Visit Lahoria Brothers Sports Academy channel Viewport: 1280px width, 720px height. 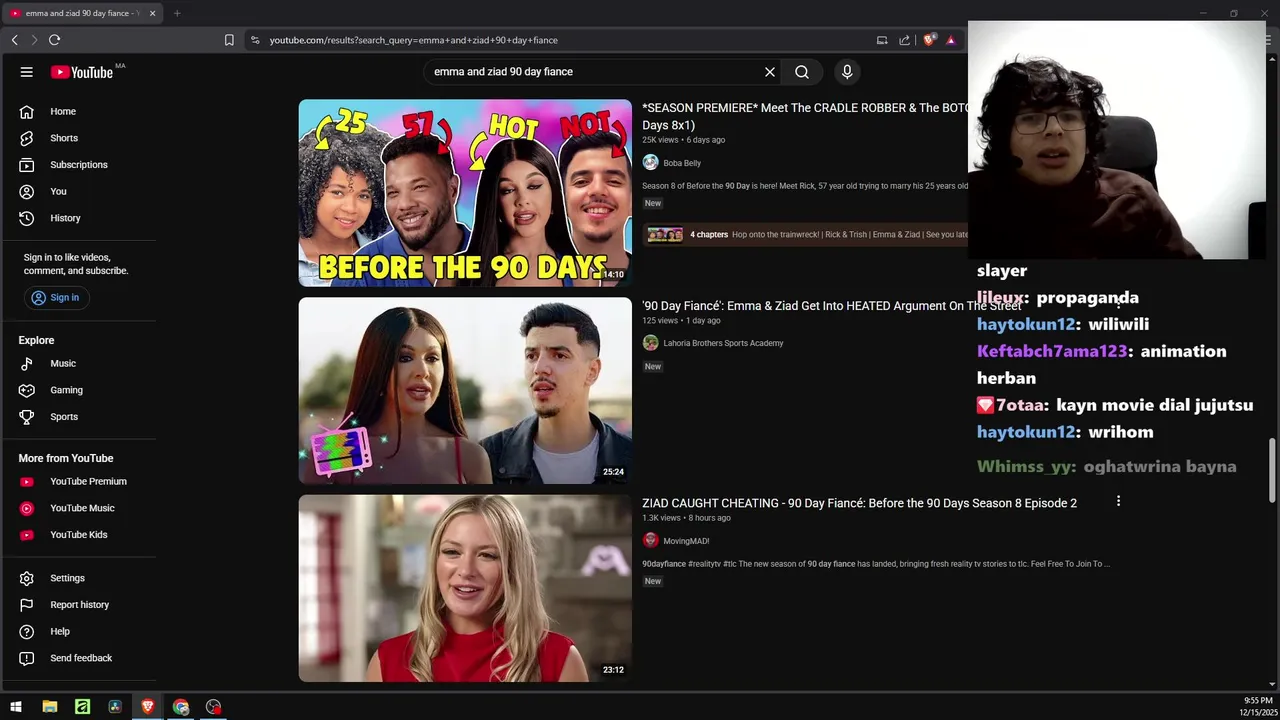[723, 343]
